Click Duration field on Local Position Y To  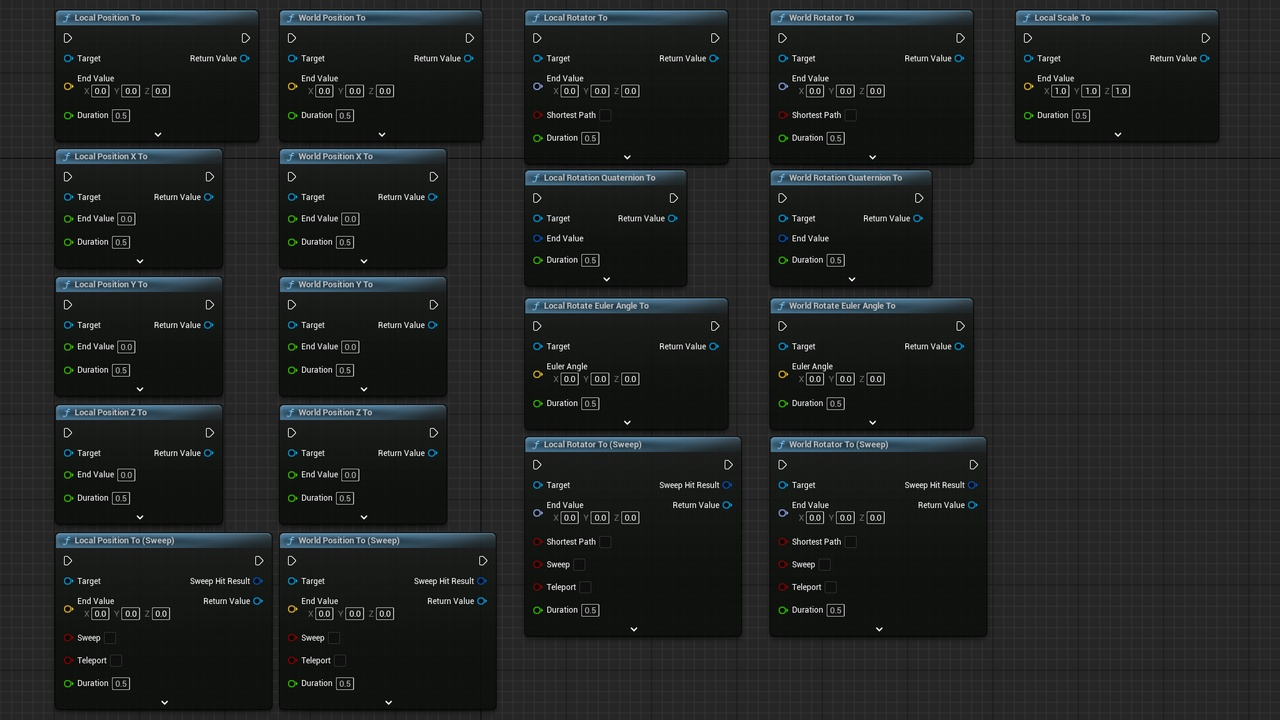coord(121,370)
